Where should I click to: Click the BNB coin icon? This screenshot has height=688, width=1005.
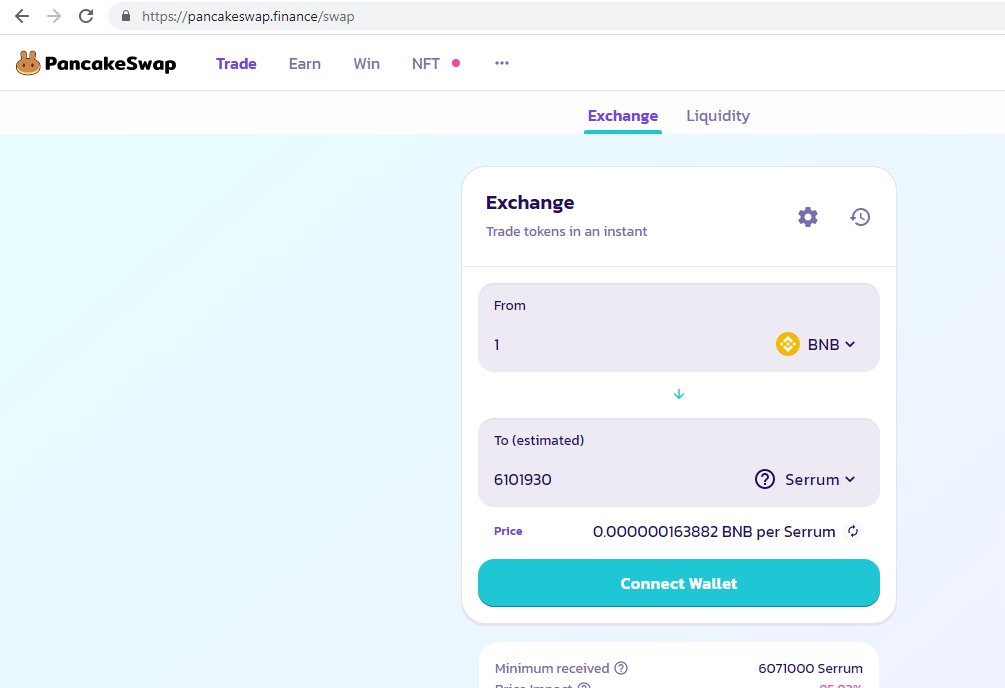point(788,344)
